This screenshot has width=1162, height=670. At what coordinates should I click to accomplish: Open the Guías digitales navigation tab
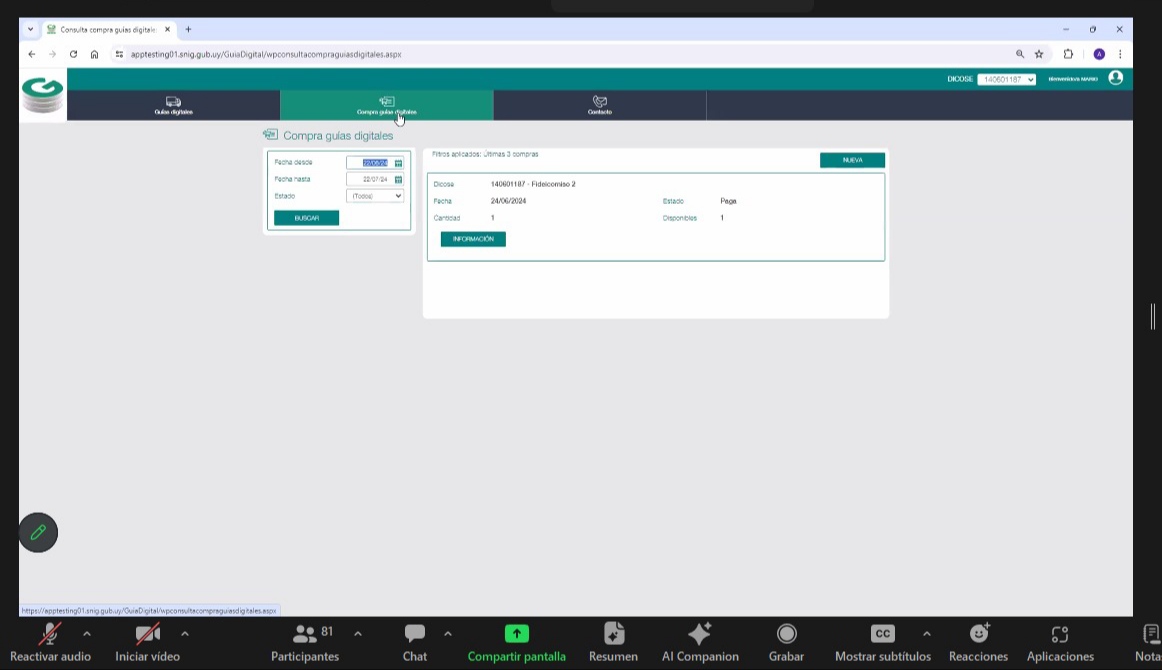tap(173, 105)
